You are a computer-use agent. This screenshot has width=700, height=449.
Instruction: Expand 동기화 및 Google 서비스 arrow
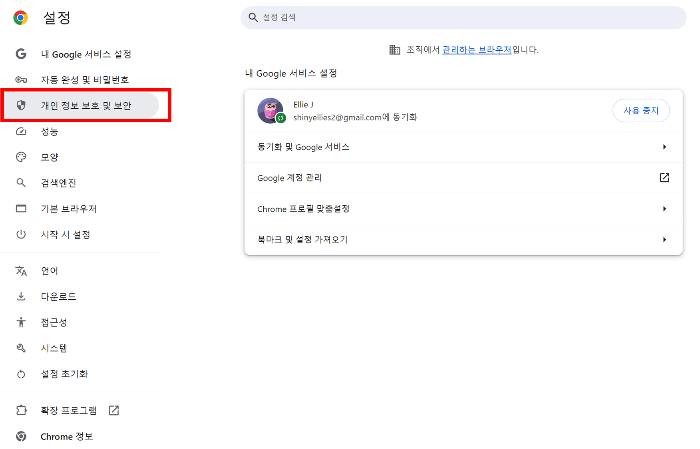pyautogui.click(x=664, y=147)
